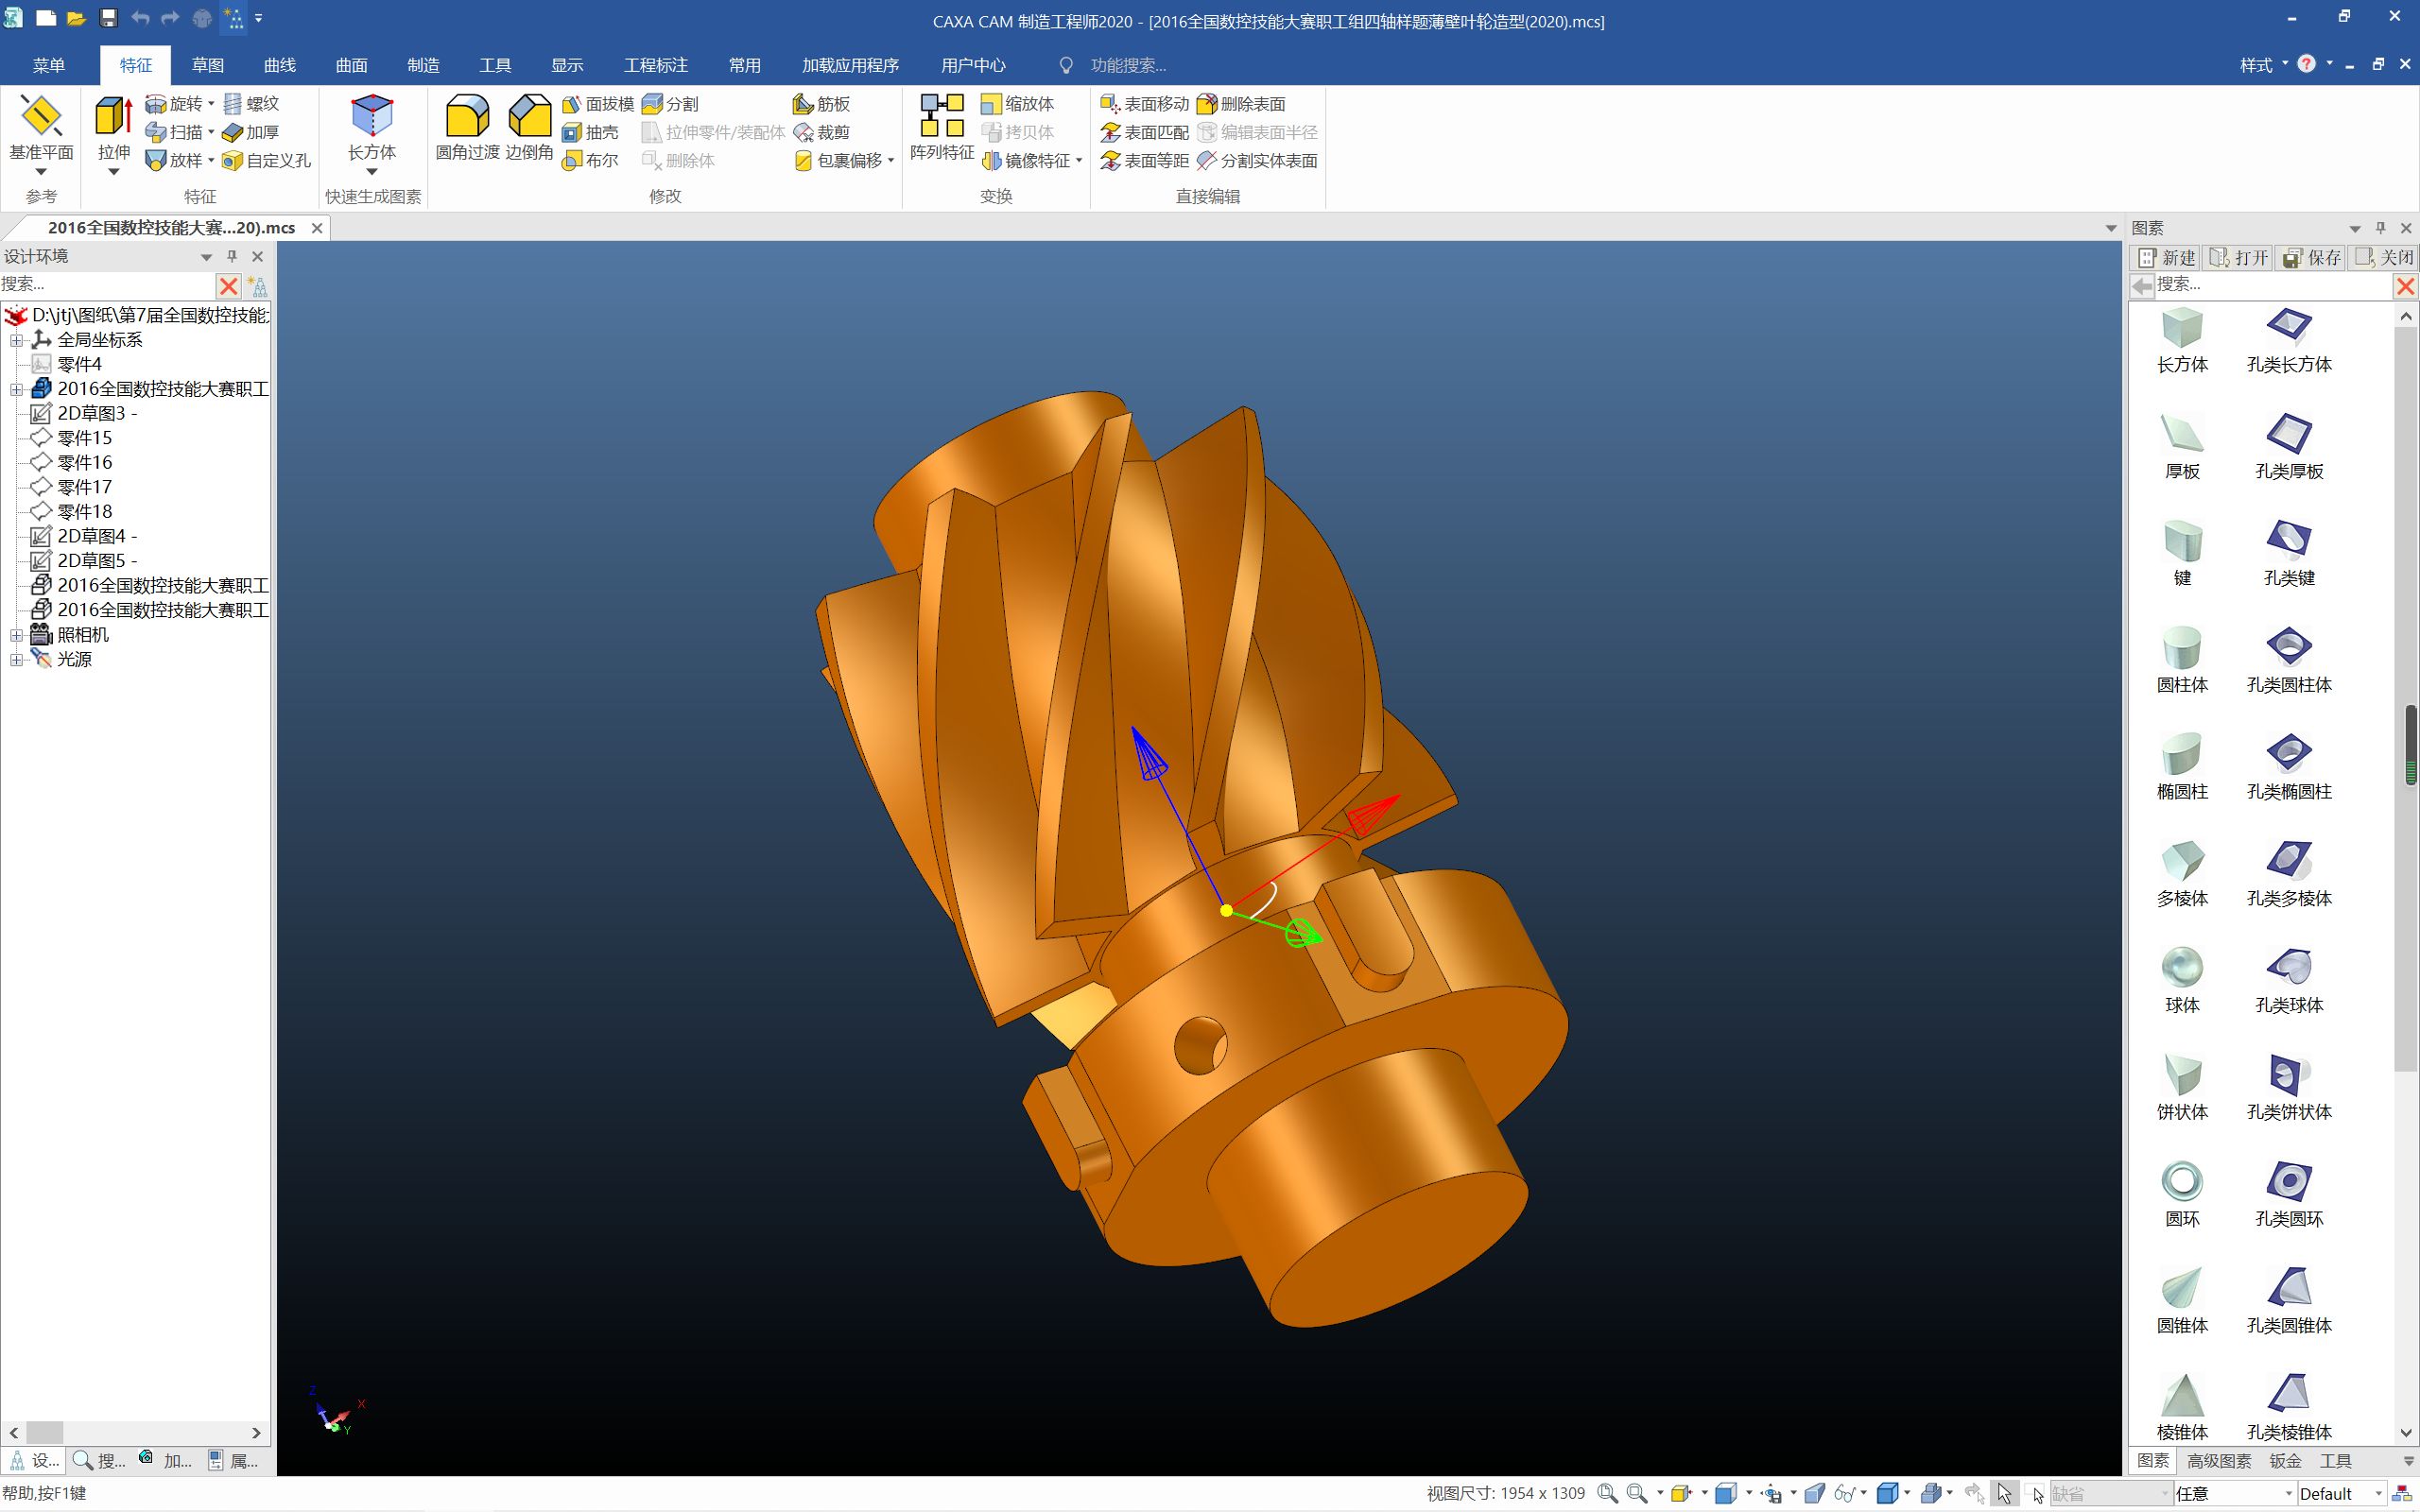Select 表面移动 face move tool
This screenshot has width=2420, height=1512.
point(1145,104)
